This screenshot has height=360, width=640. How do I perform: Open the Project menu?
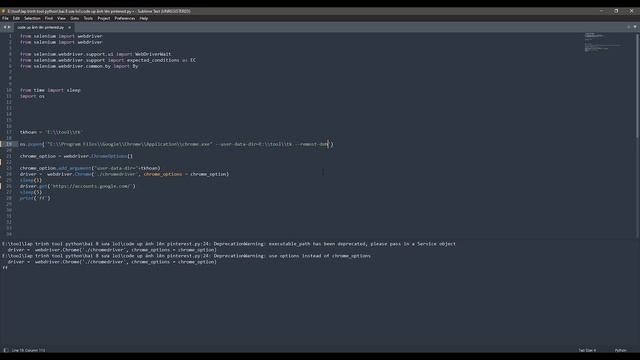coord(104,18)
